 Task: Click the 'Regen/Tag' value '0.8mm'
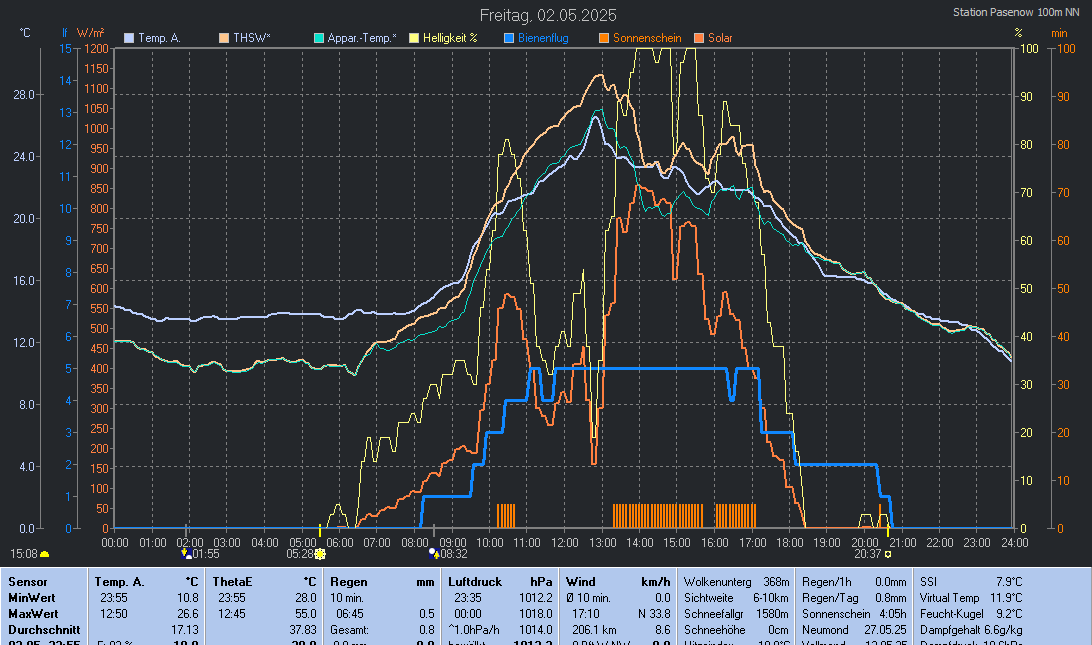(891, 598)
